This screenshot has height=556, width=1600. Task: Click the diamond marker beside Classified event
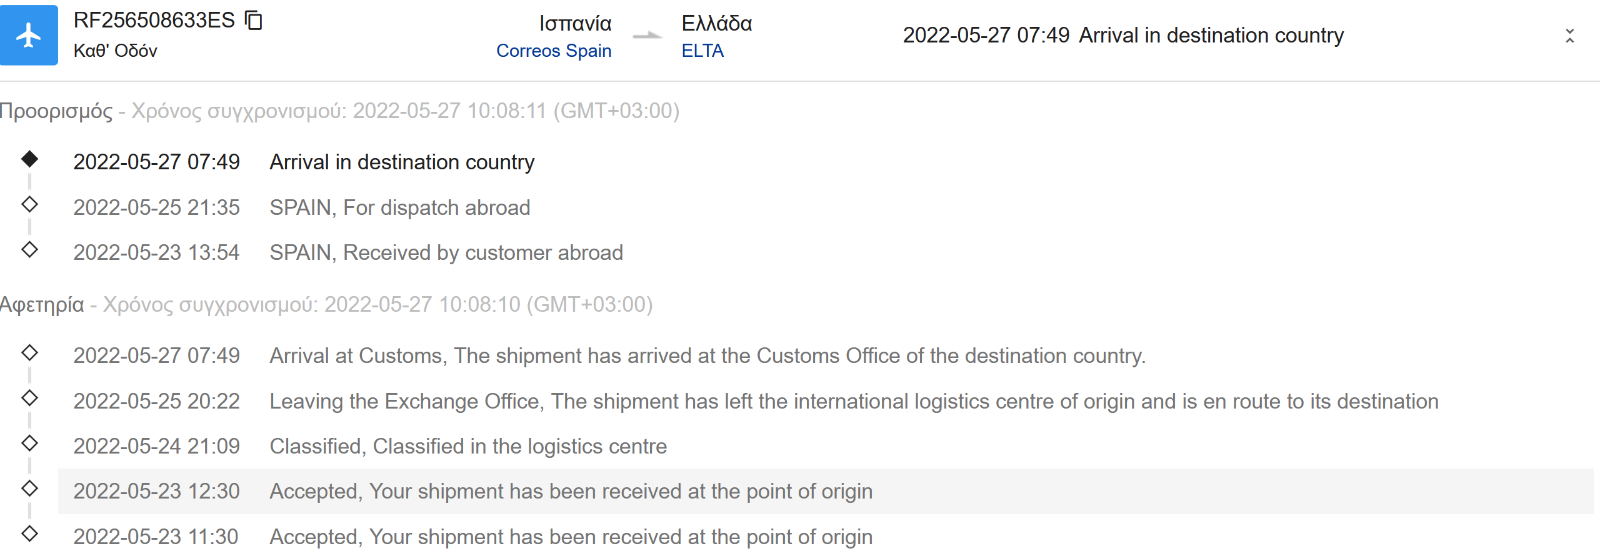[x=30, y=443]
